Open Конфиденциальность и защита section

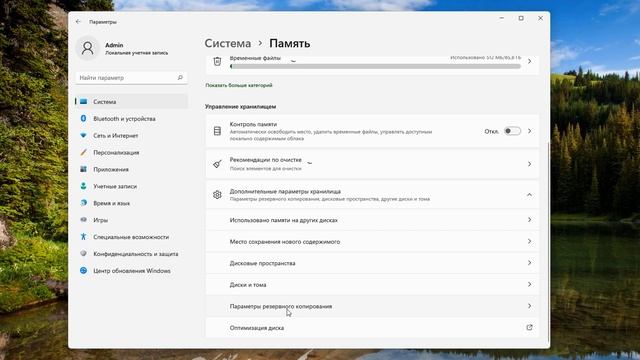(x=131, y=253)
